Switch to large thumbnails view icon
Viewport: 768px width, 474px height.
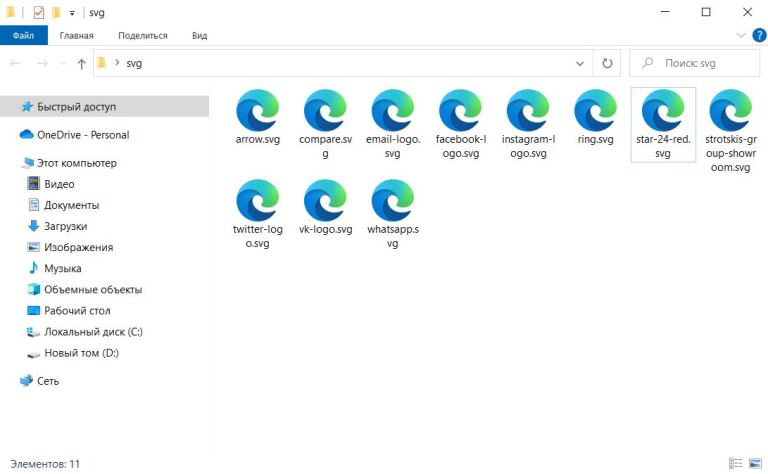[755, 463]
